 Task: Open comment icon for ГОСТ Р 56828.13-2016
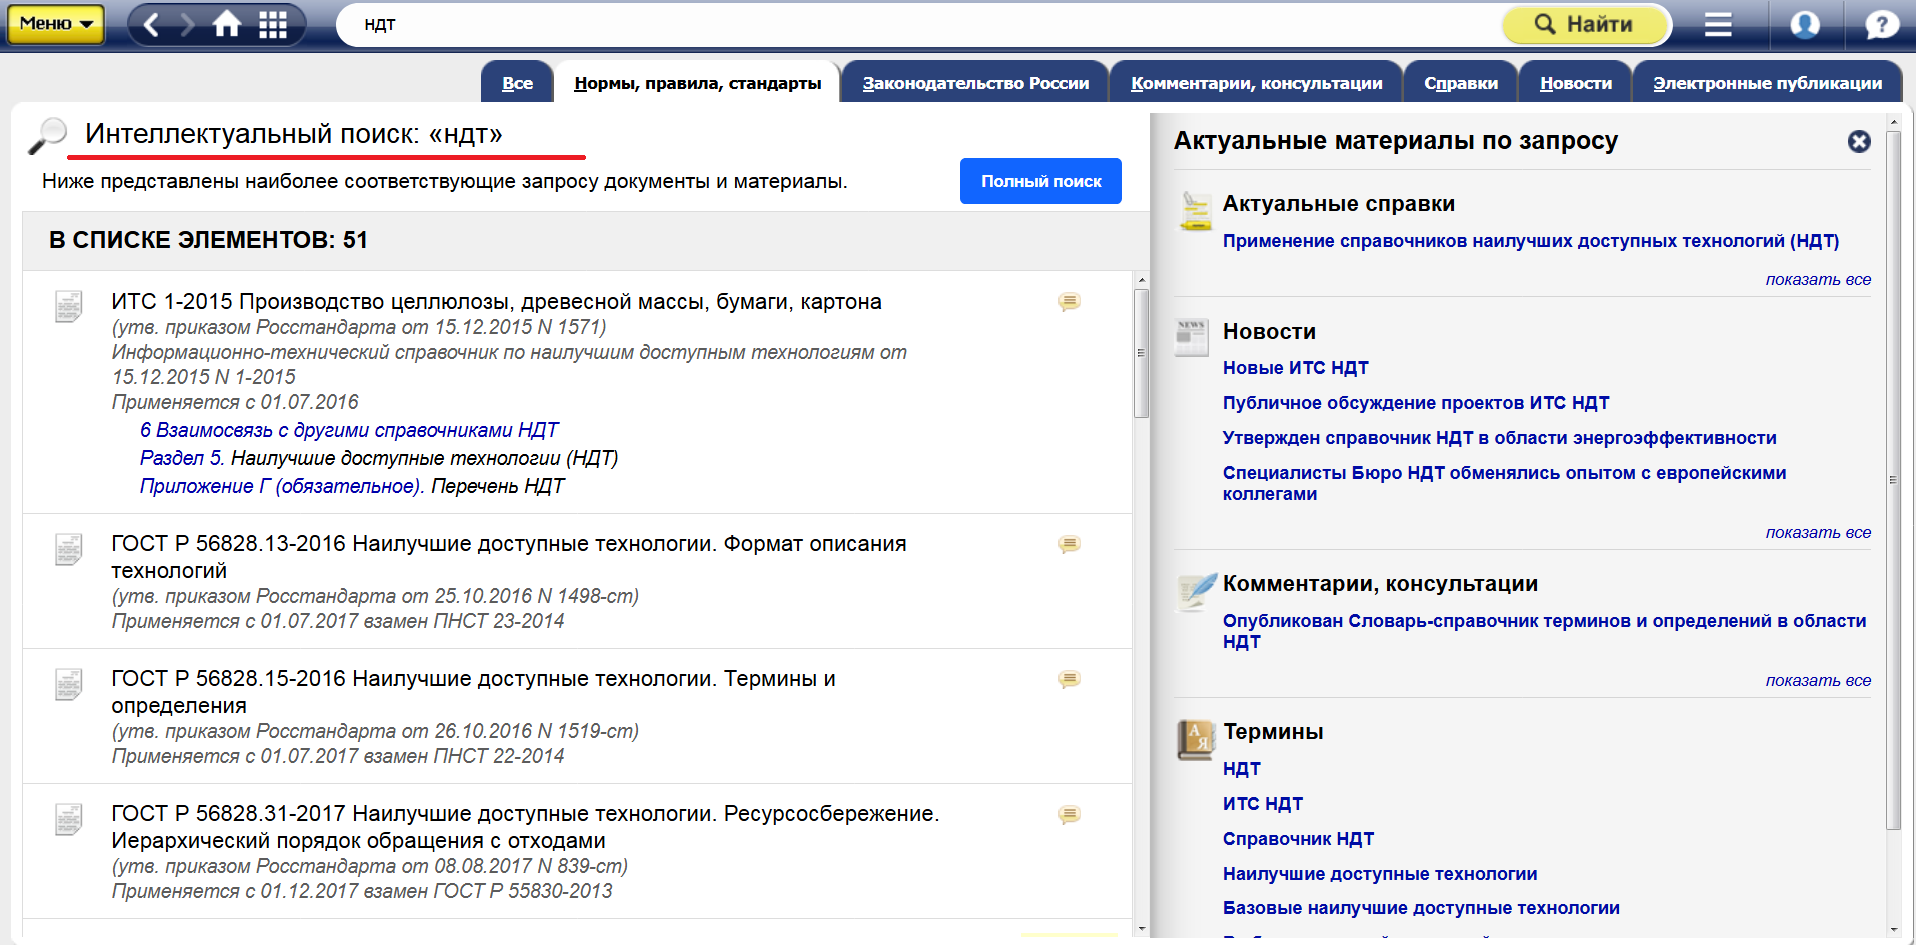[x=1069, y=545]
